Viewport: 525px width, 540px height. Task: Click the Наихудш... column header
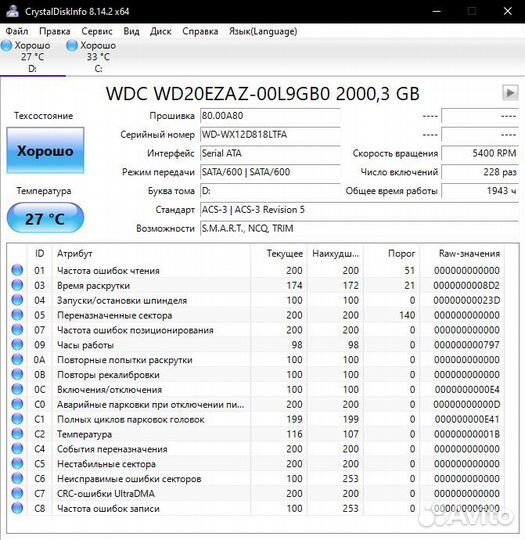coord(336,253)
